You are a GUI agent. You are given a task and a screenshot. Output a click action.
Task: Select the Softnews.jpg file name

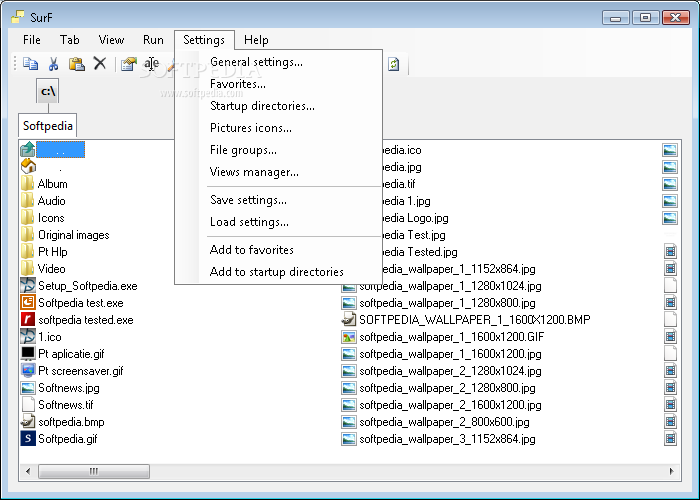pyautogui.click(x=69, y=388)
